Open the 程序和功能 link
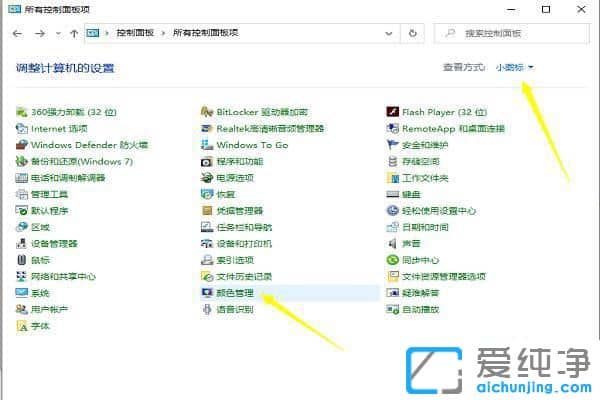600x400 pixels. (239, 161)
